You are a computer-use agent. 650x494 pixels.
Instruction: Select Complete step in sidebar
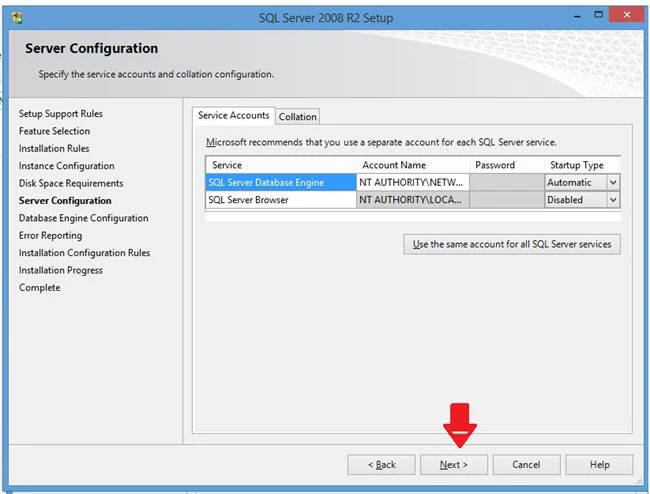[x=39, y=288]
